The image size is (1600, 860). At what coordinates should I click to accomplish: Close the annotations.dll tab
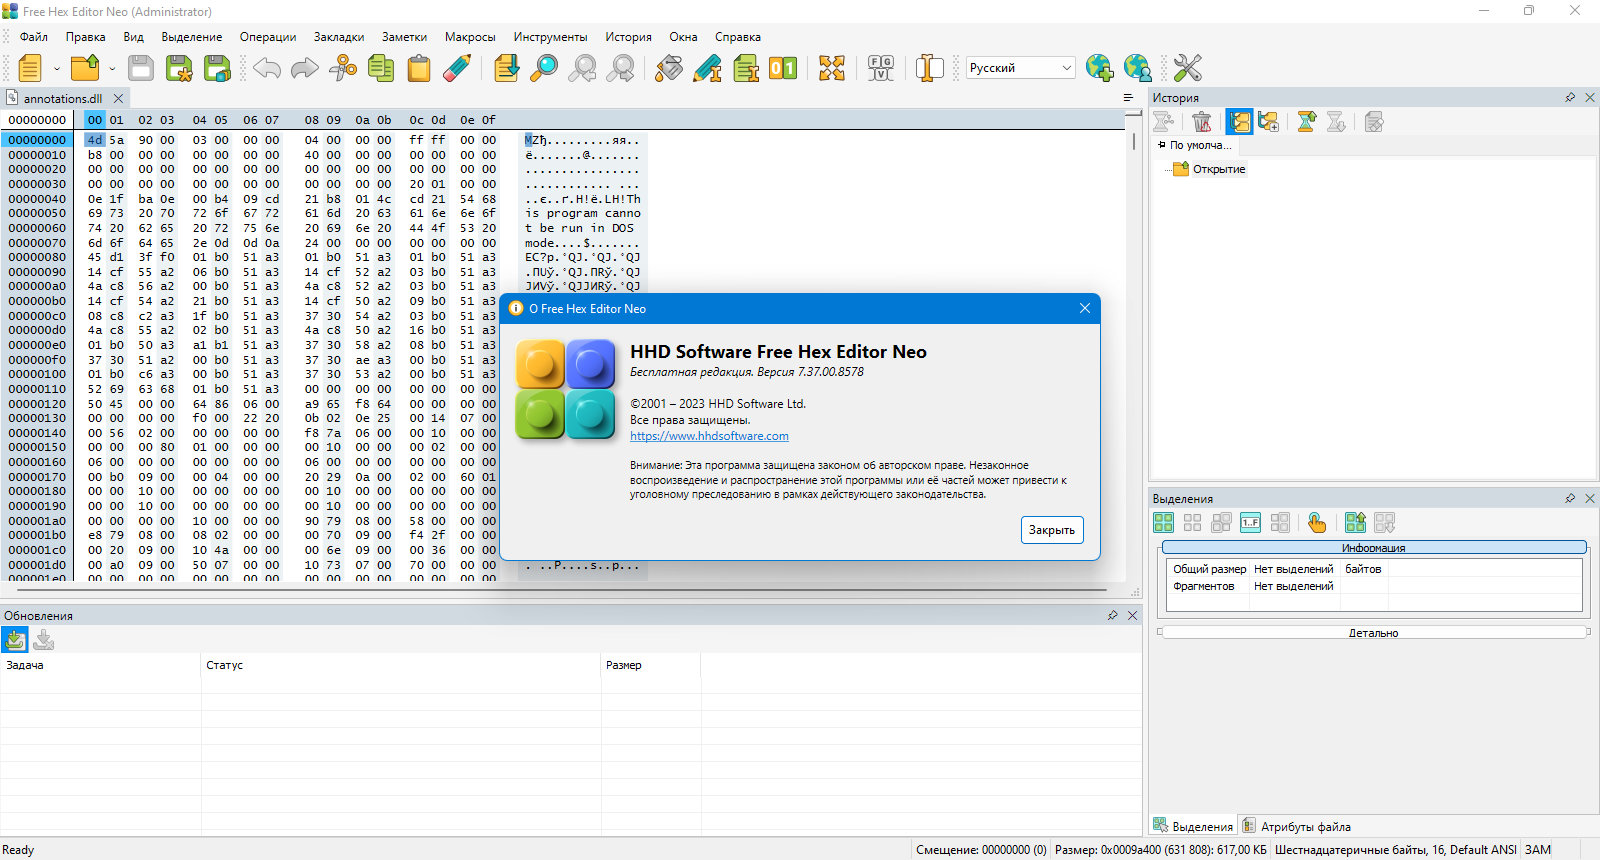pyautogui.click(x=118, y=98)
